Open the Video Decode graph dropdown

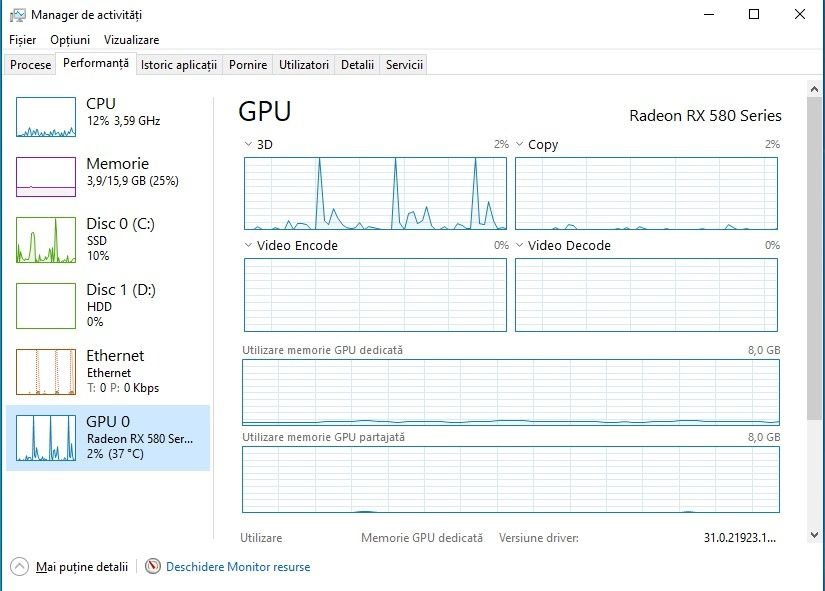[520, 246]
